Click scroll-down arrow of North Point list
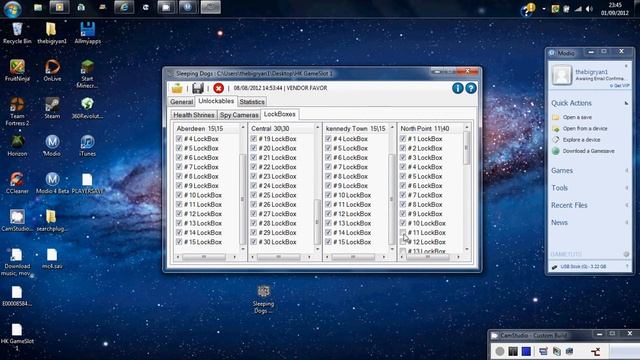 click(x=467, y=249)
